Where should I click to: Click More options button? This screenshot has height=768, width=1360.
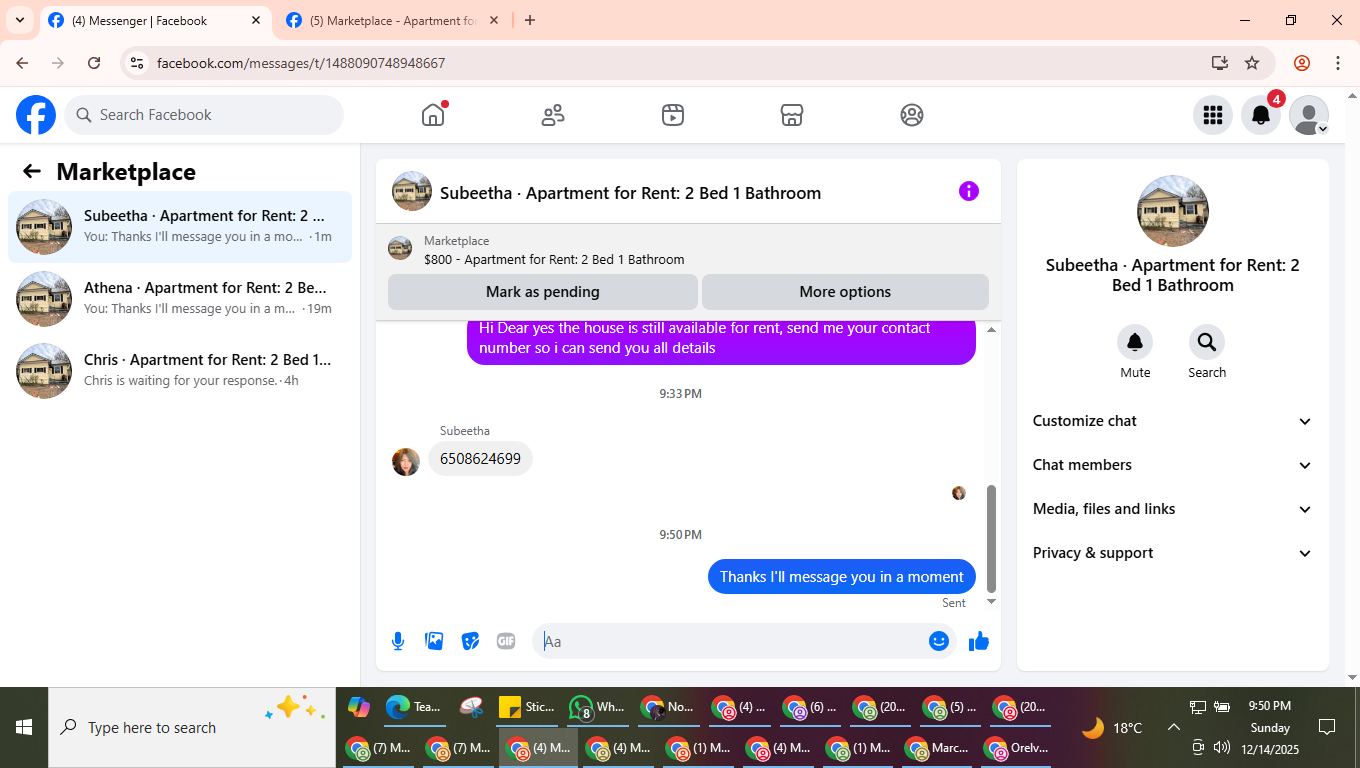tap(845, 292)
